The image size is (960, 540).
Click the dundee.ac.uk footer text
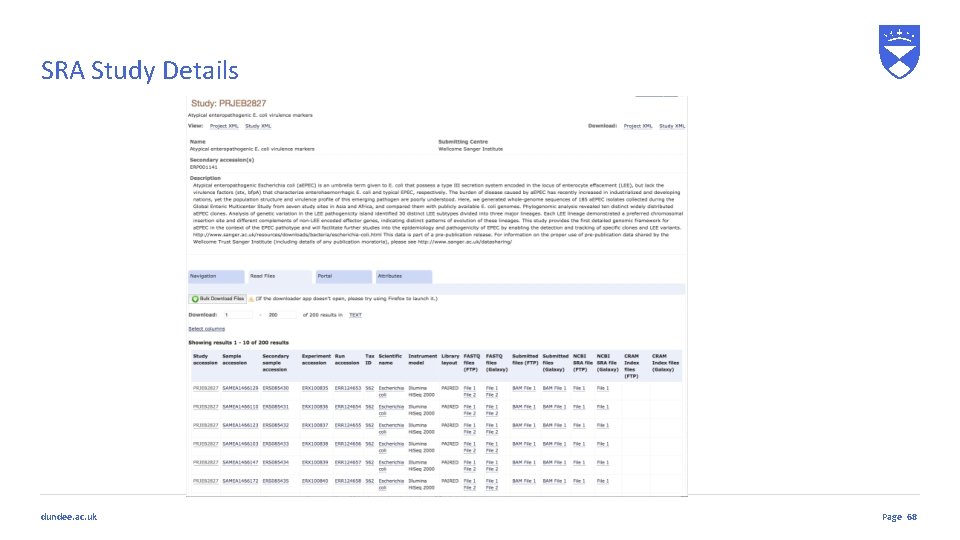[x=69, y=517]
